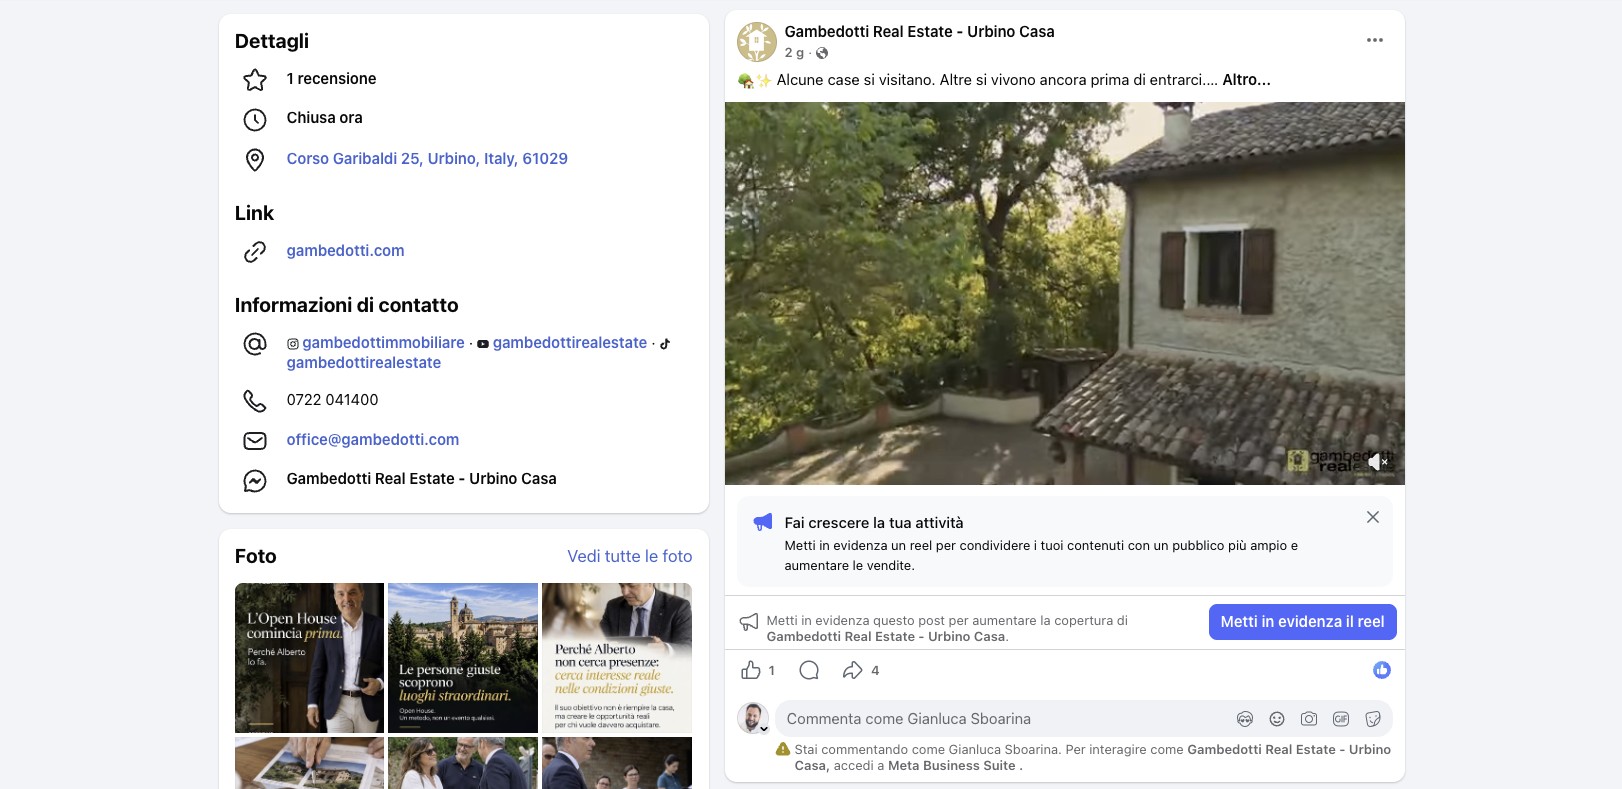Open the three-dot post options menu
Image resolution: width=1622 pixels, height=789 pixels.
[1375, 40]
